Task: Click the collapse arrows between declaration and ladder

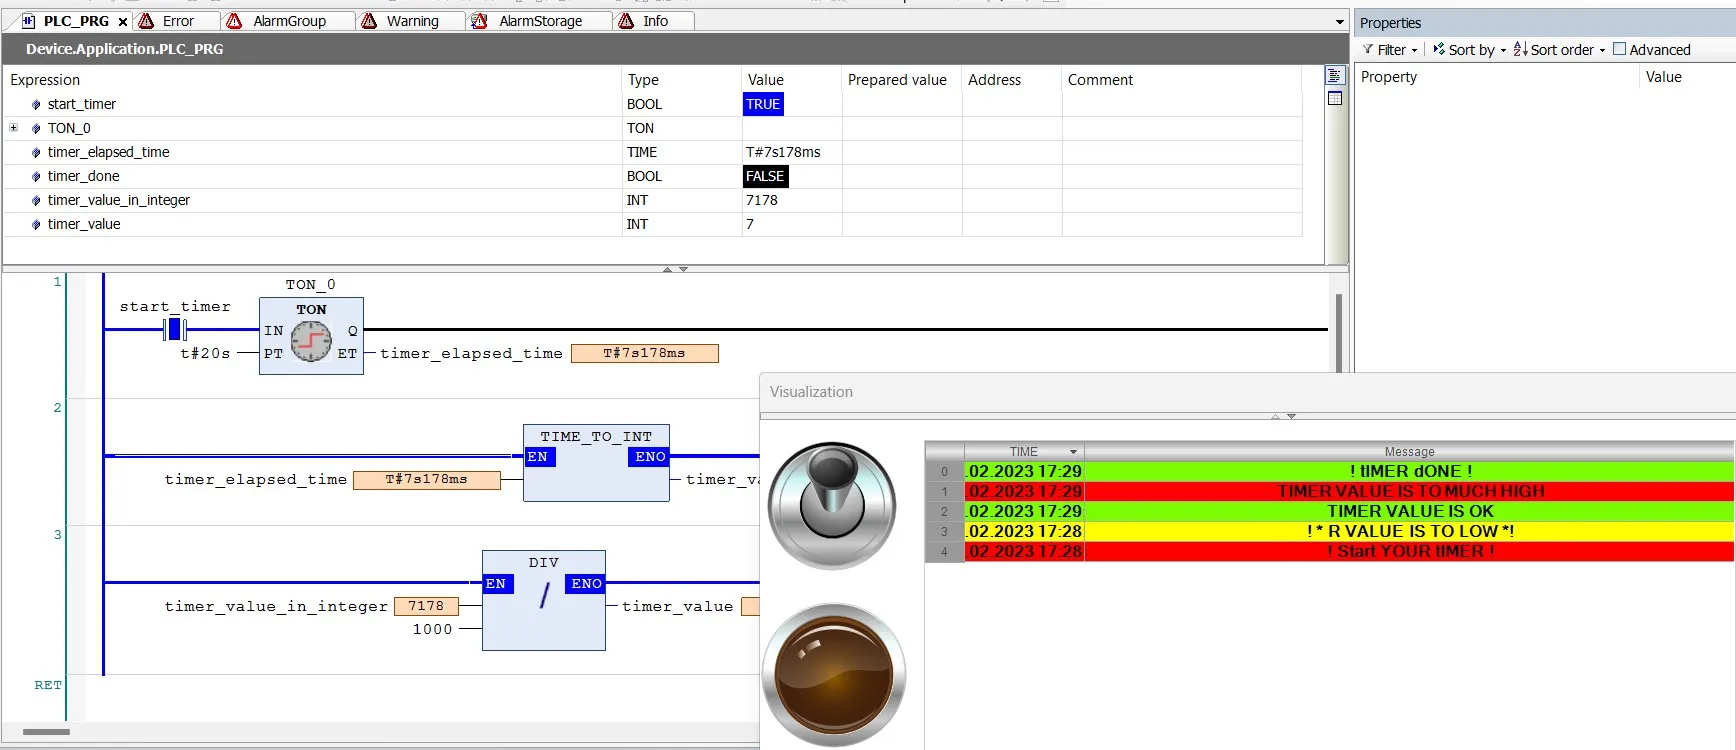Action: 675,269
